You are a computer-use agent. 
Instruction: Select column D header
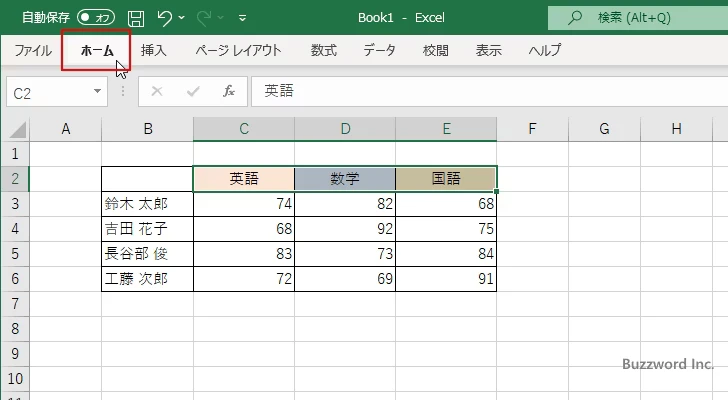point(345,129)
